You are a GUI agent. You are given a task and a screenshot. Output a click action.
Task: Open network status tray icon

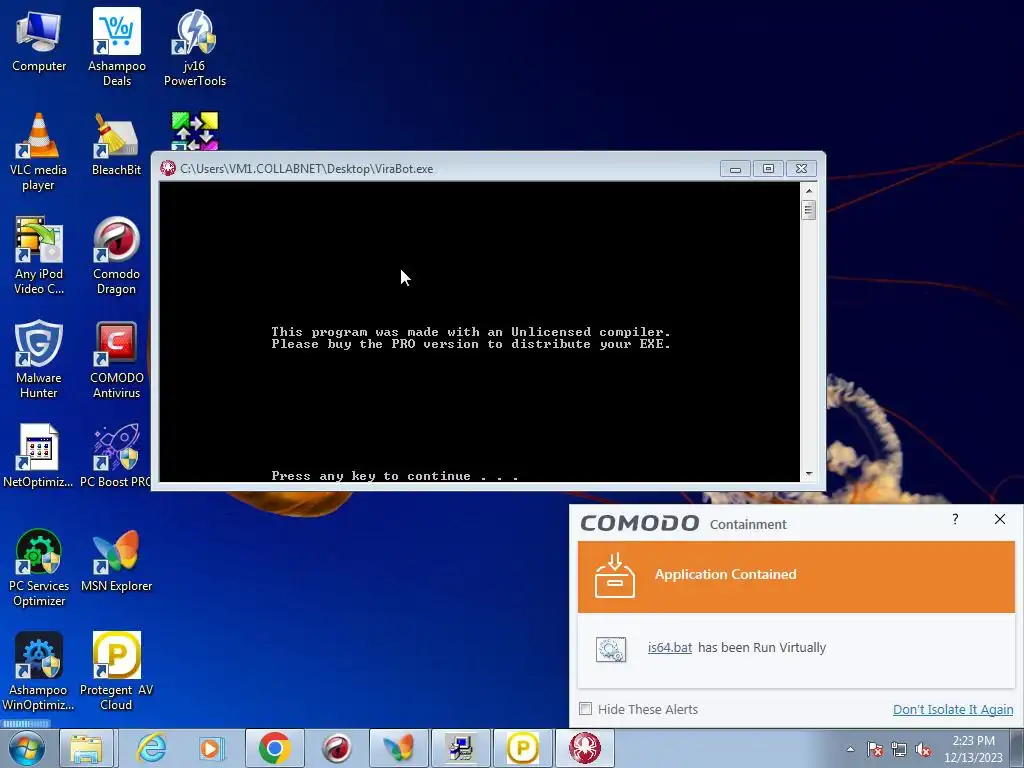[899, 749]
